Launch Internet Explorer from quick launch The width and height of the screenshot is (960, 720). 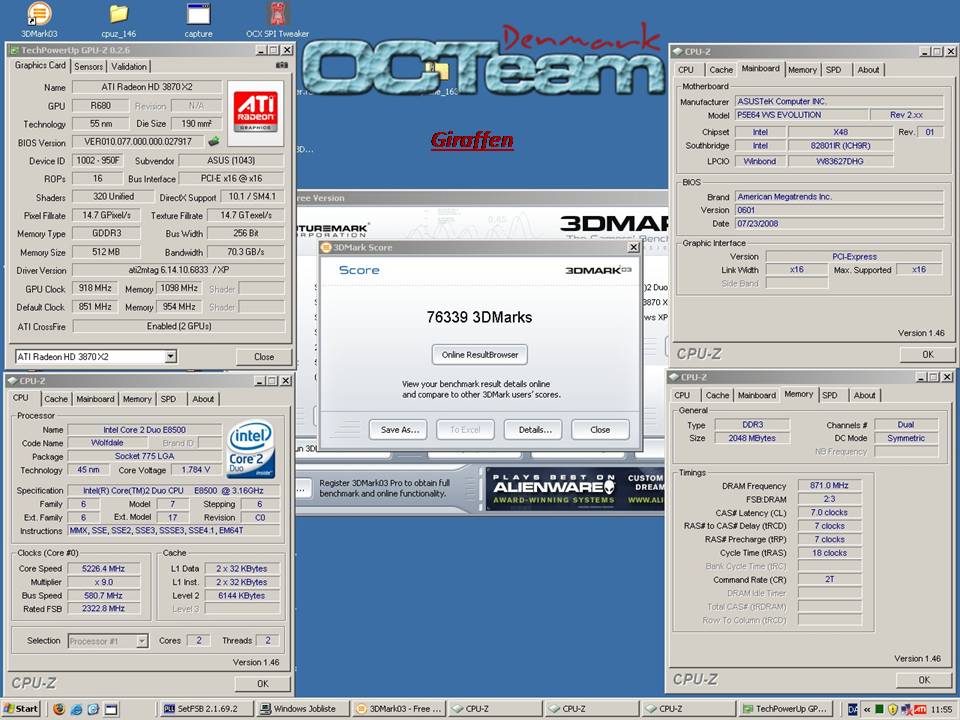coord(77,709)
